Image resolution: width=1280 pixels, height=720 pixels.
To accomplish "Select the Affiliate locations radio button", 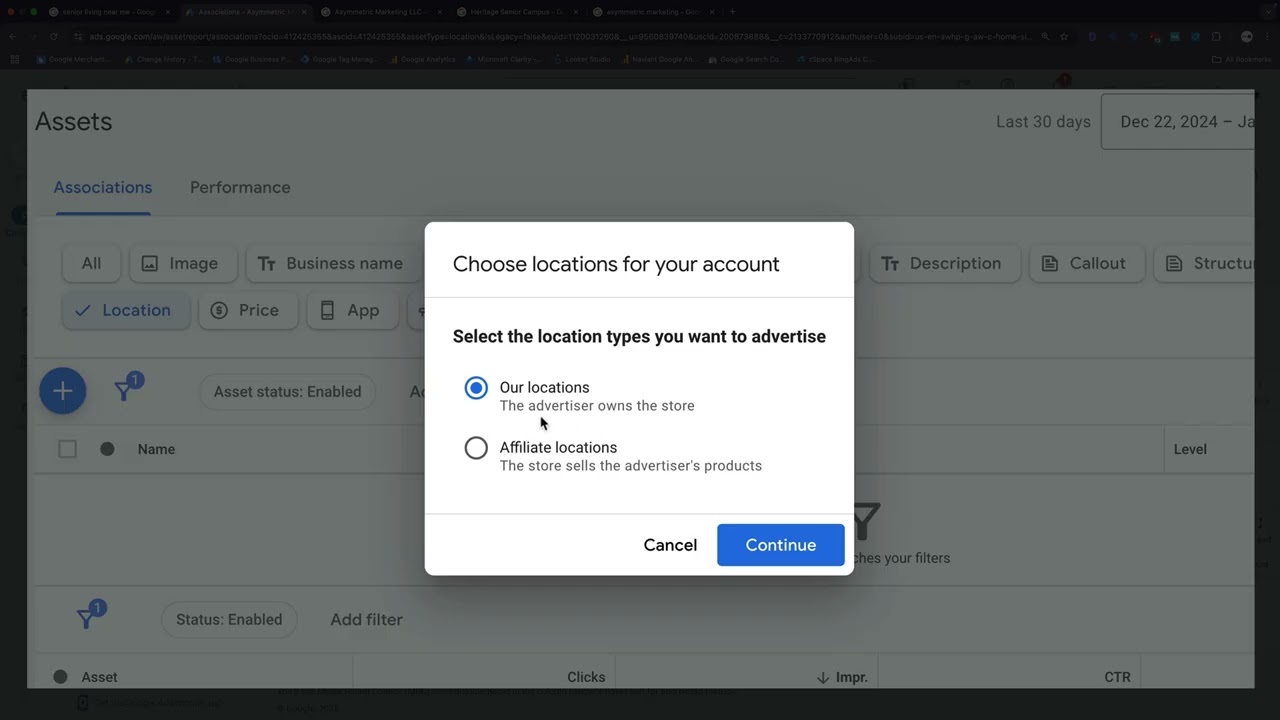I will tap(476, 448).
